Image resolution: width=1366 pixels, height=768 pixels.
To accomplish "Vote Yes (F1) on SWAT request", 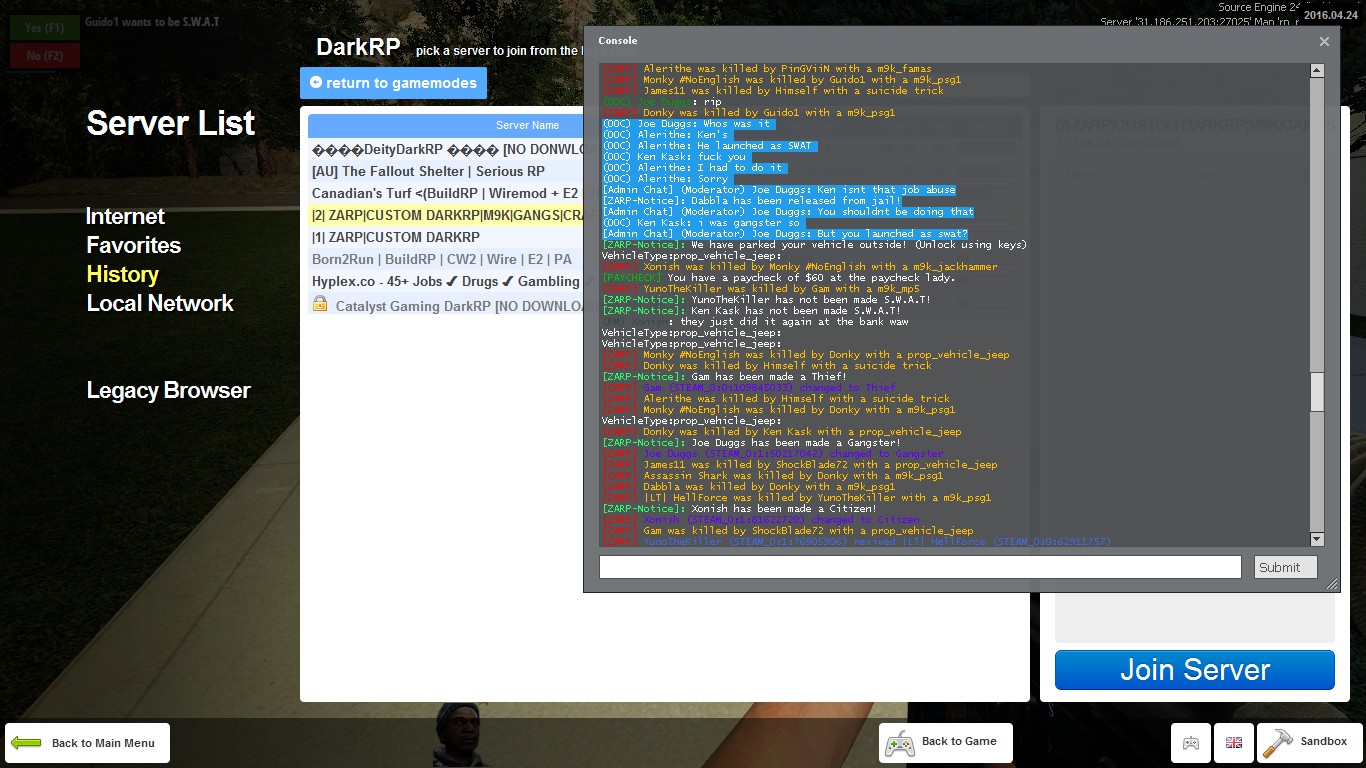I will coord(44,28).
